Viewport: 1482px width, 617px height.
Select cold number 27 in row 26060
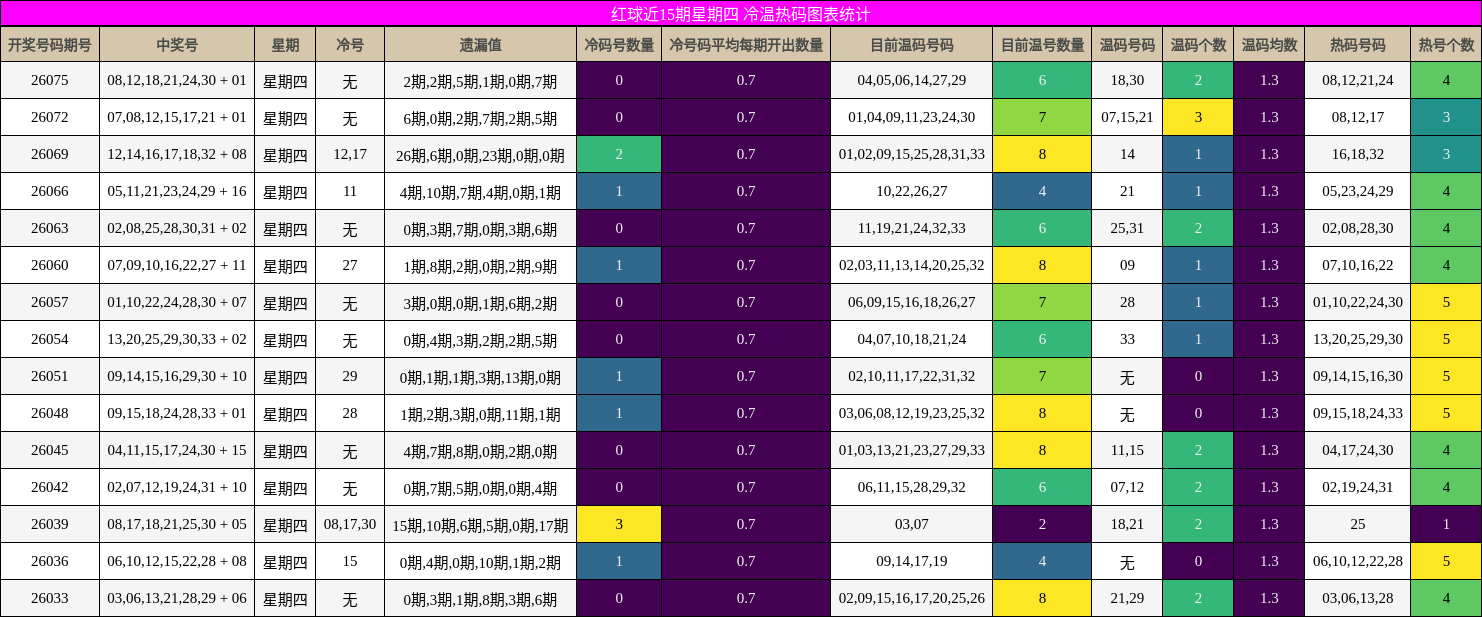click(x=350, y=265)
